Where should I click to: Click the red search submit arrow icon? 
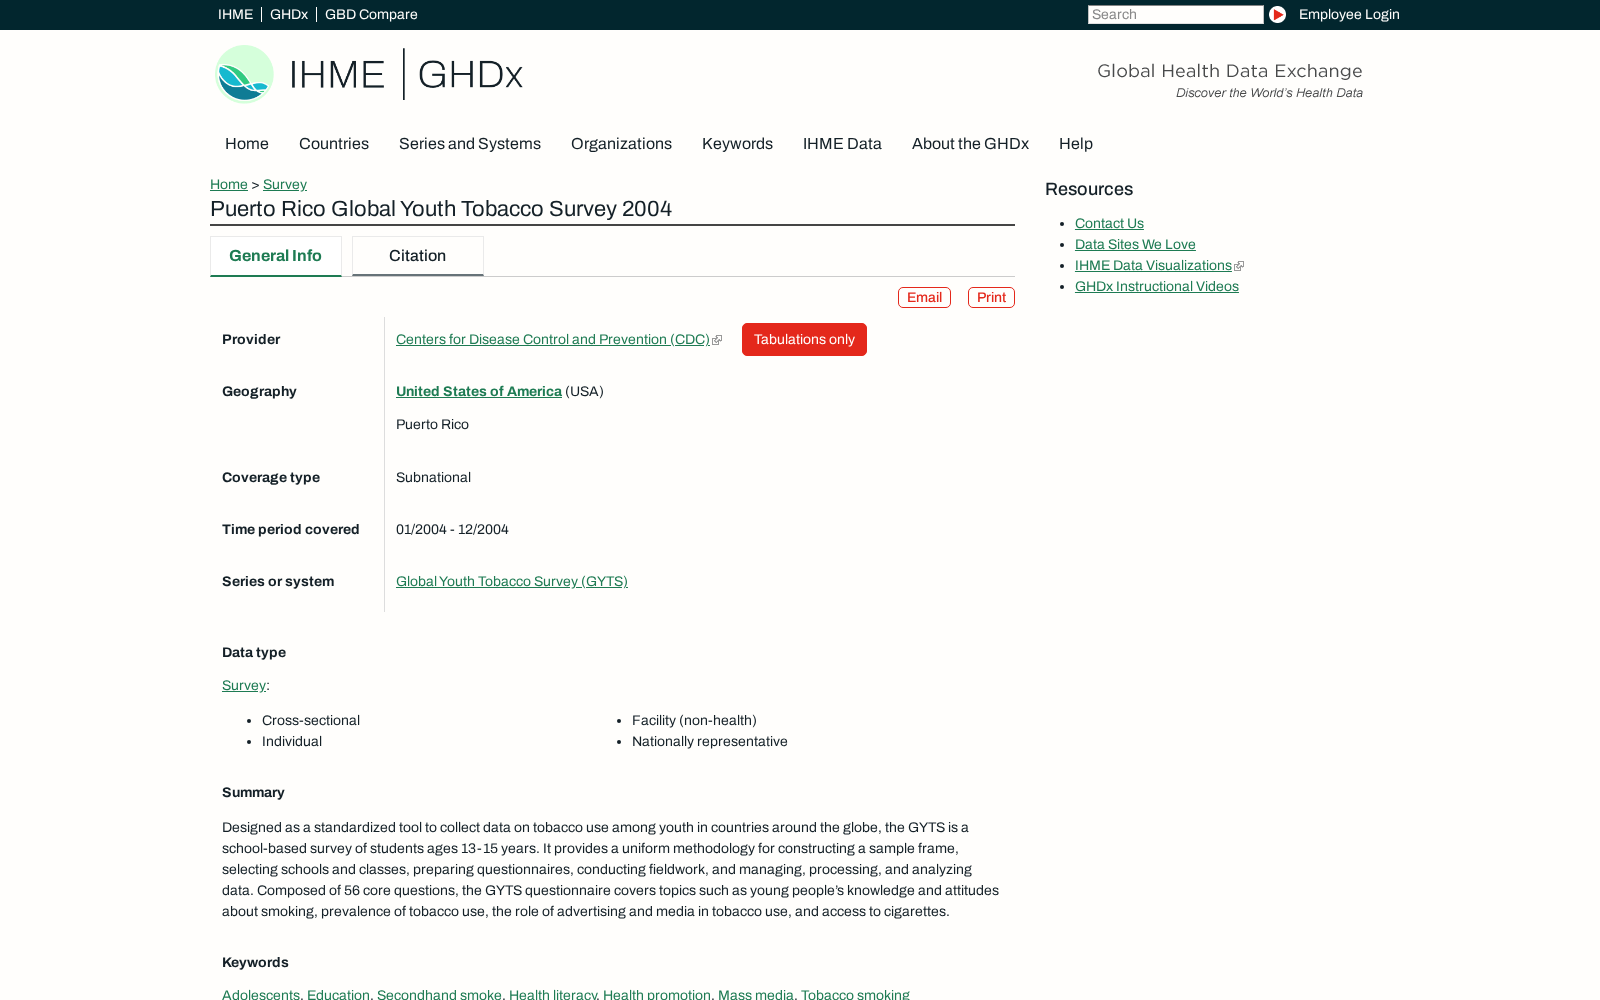click(x=1277, y=14)
